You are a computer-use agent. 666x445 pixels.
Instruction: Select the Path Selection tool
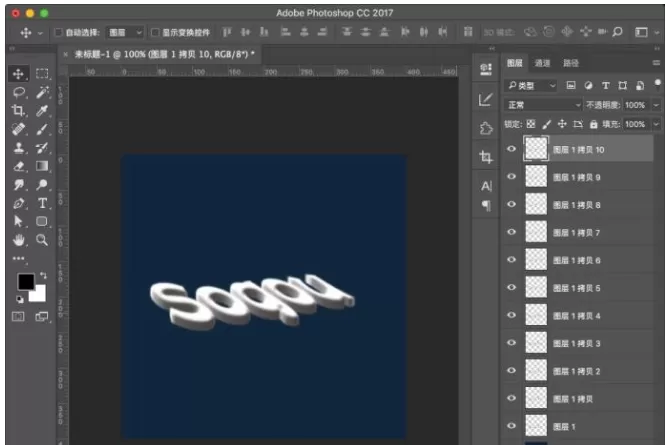(x=18, y=221)
